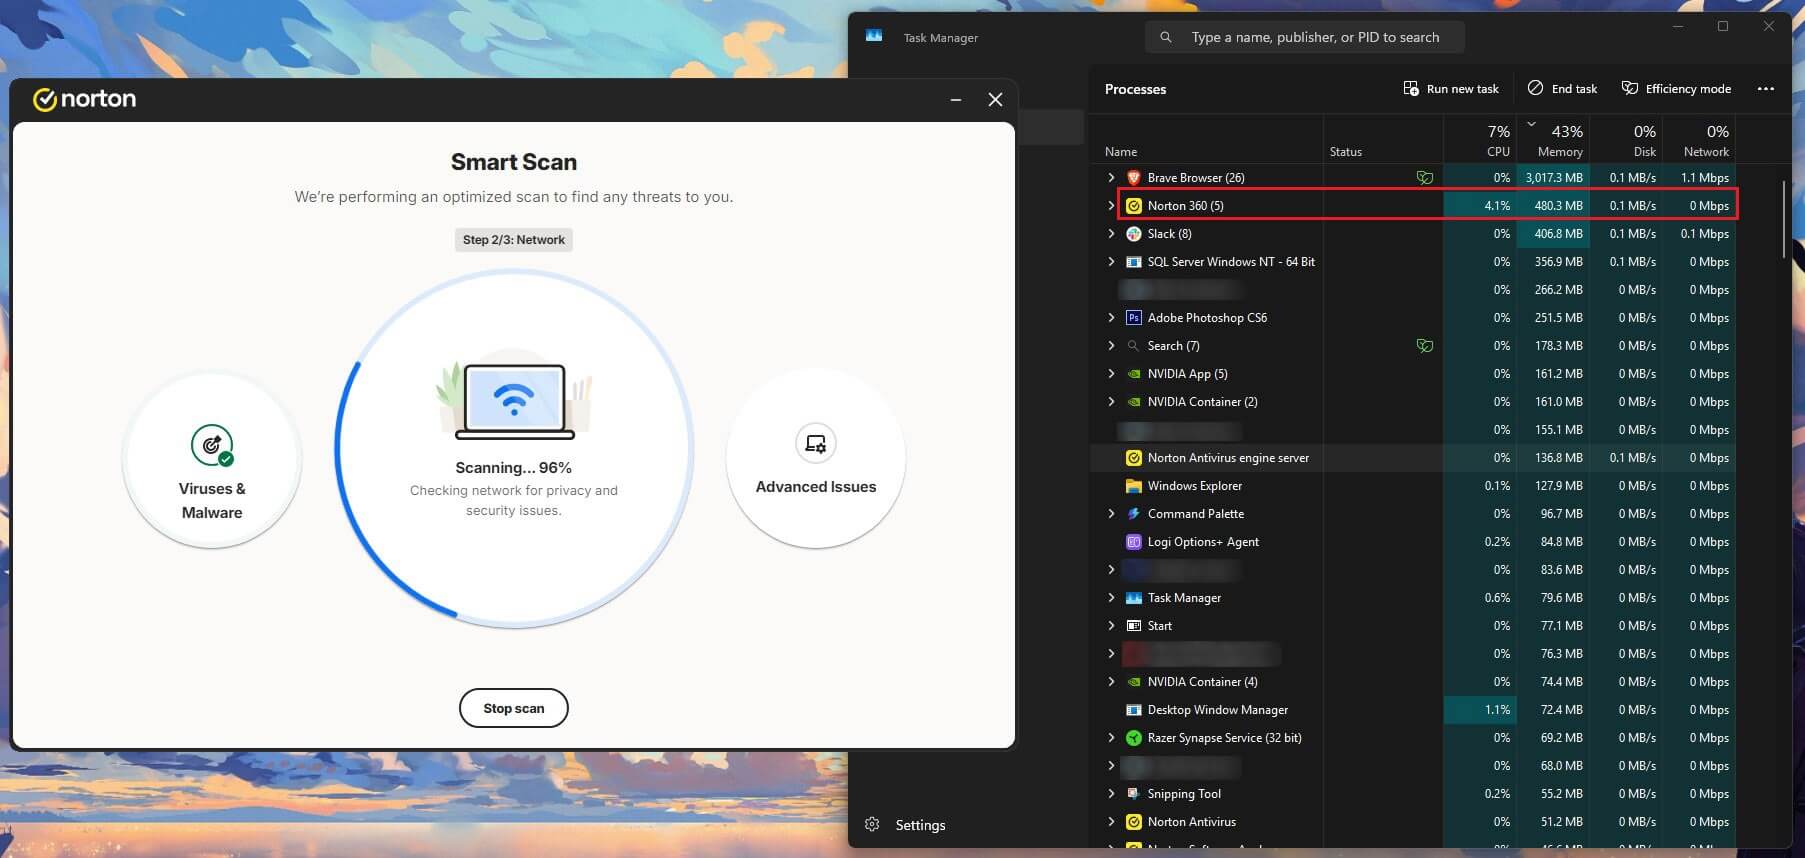Screen dimensions: 1805x858
Task: Click the Scanning... 96% text
Action: [514, 467]
